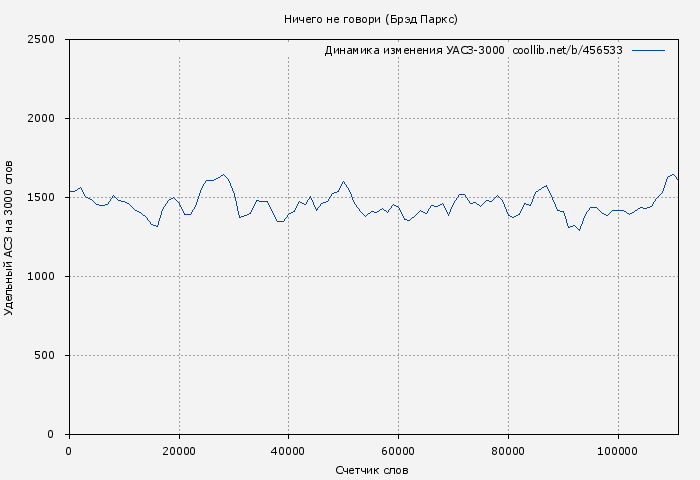Screen dimensions: 700x480
Task: Click the legend text "Динамика изменения УАСЗ-3000"
Action: pyautogui.click(x=414, y=50)
